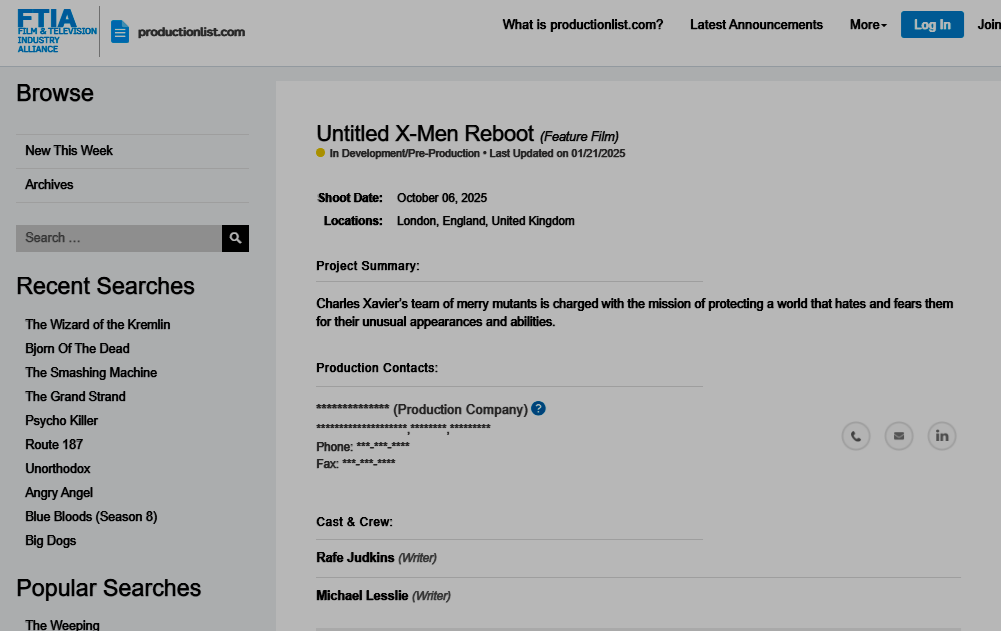Go to Latest Announcements
Viewport: 1001px width, 631px height.
756,25
